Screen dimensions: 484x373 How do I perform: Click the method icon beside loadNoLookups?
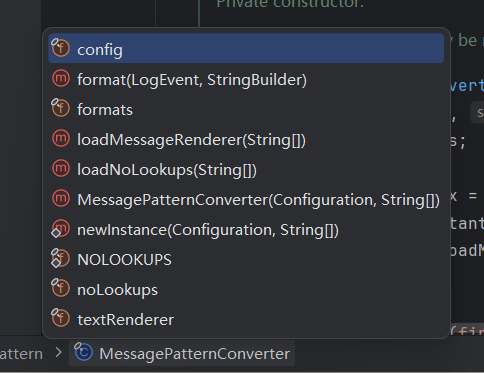(x=61, y=169)
